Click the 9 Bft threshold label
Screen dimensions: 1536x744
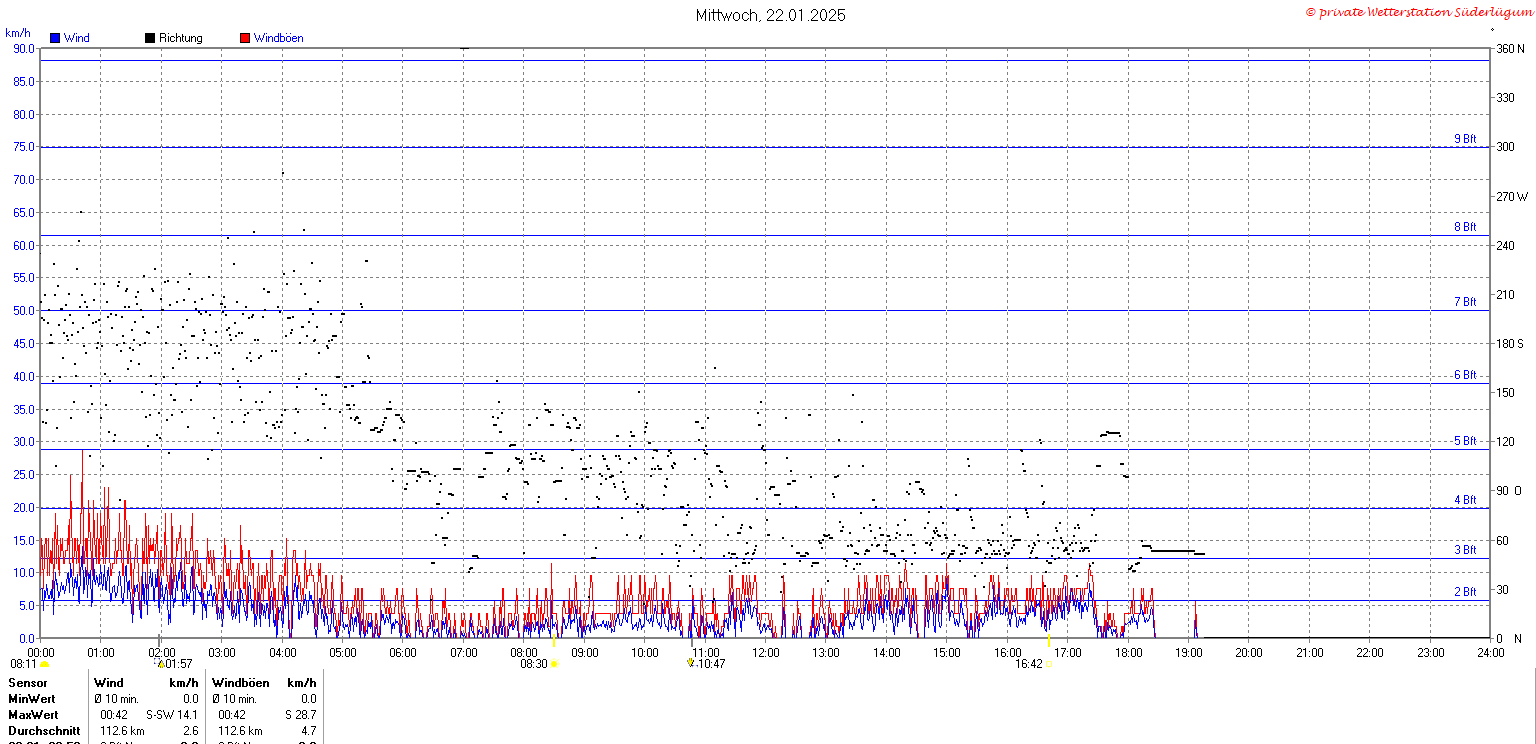[x=1464, y=139]
